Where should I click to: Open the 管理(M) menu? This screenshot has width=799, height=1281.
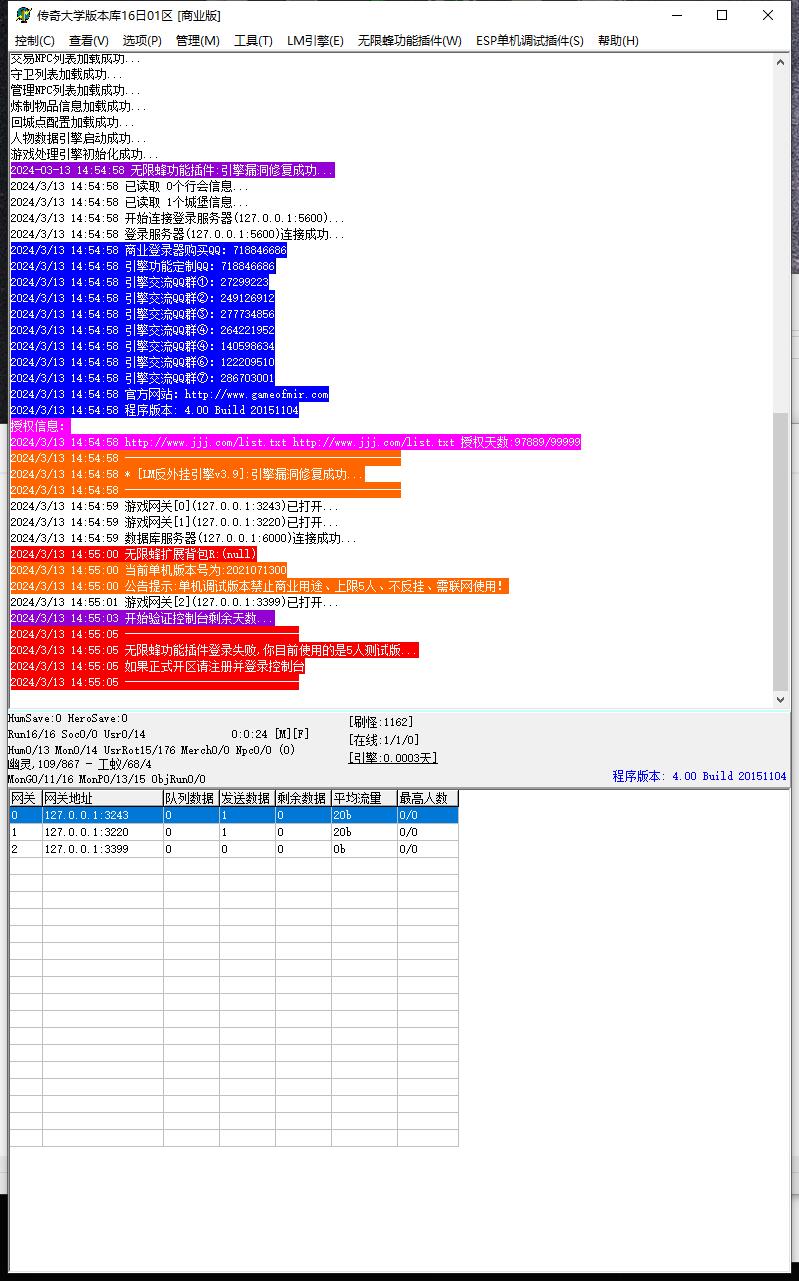pyautogui.click(x=197, y=41)
